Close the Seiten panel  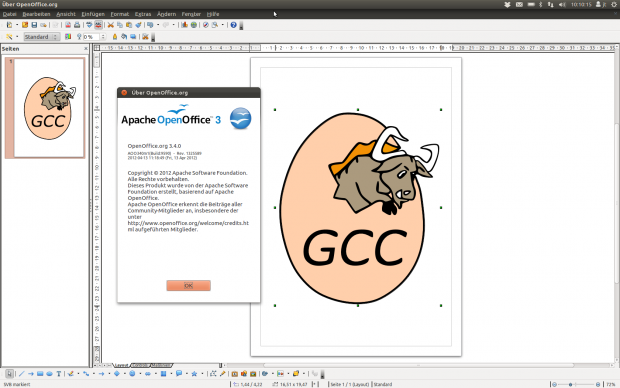pos(86,49)
